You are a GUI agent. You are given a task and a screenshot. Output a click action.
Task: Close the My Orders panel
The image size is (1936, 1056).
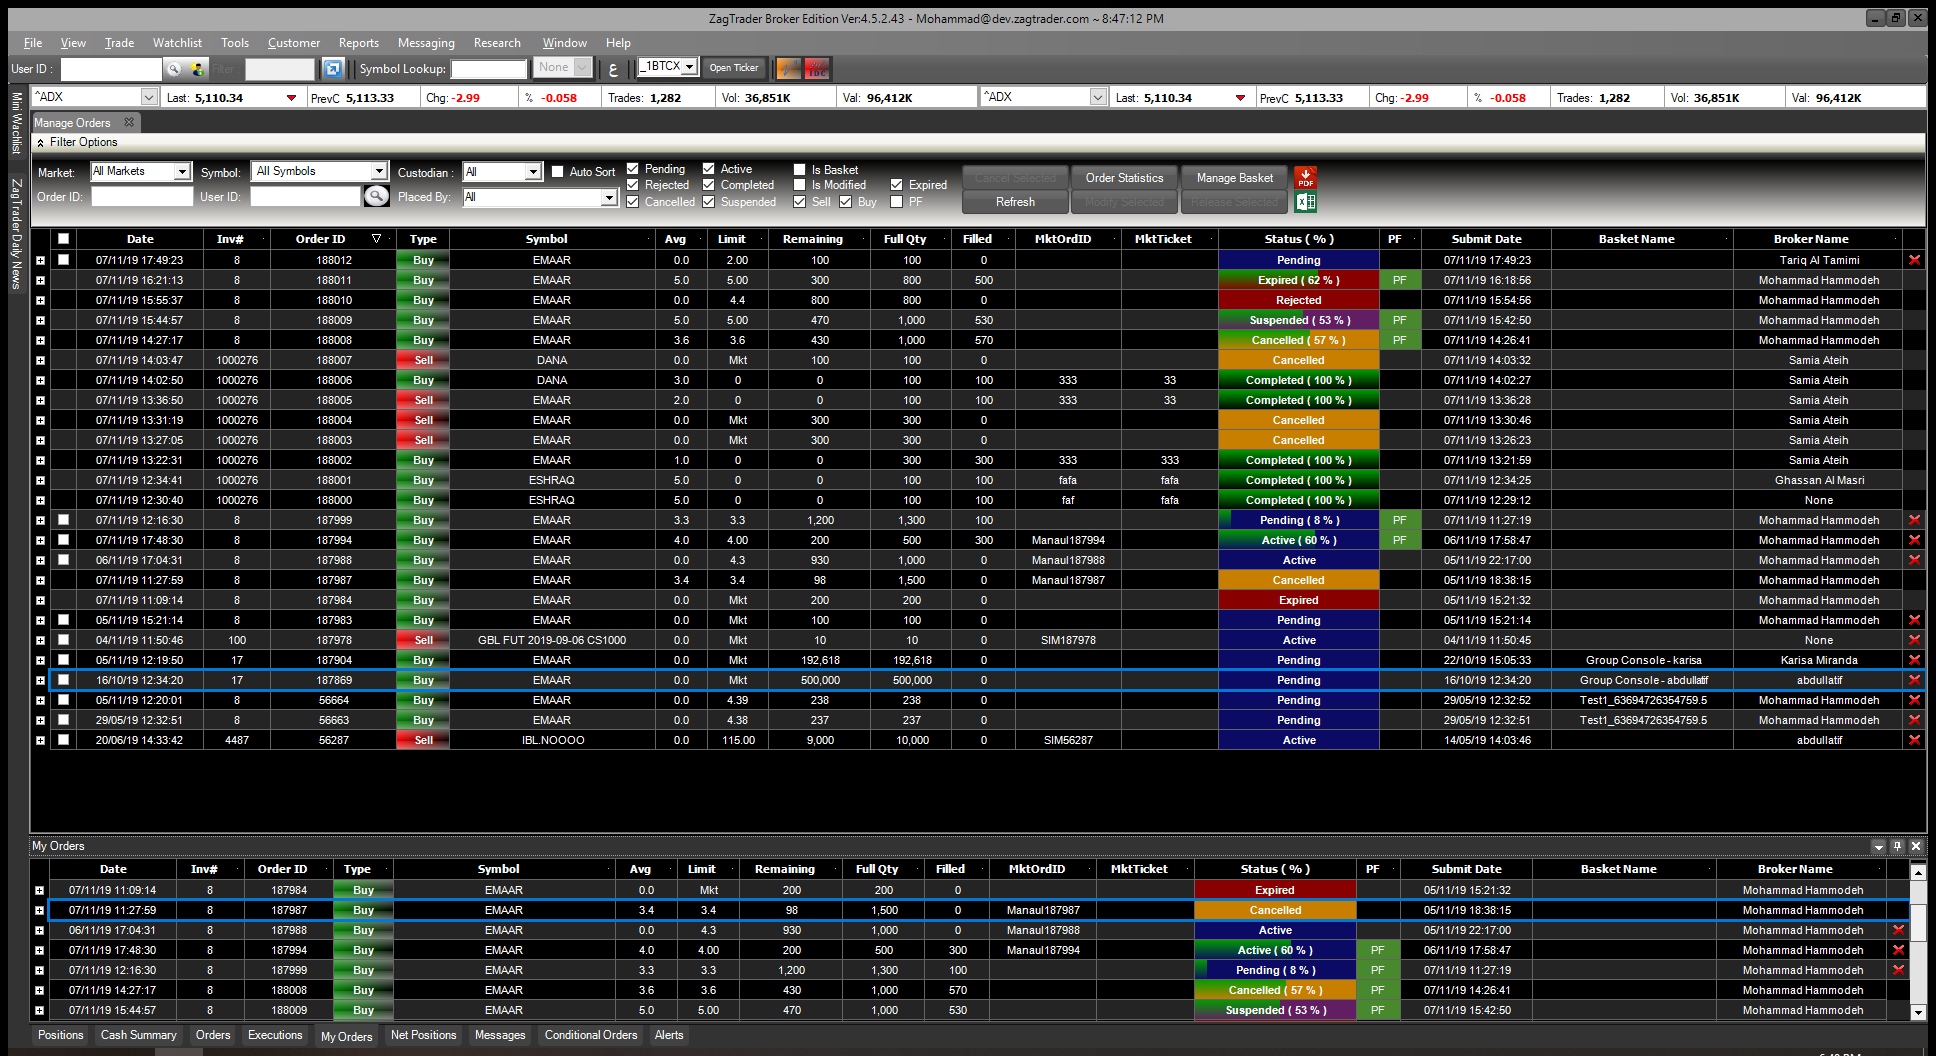(x=1916, y=846)
